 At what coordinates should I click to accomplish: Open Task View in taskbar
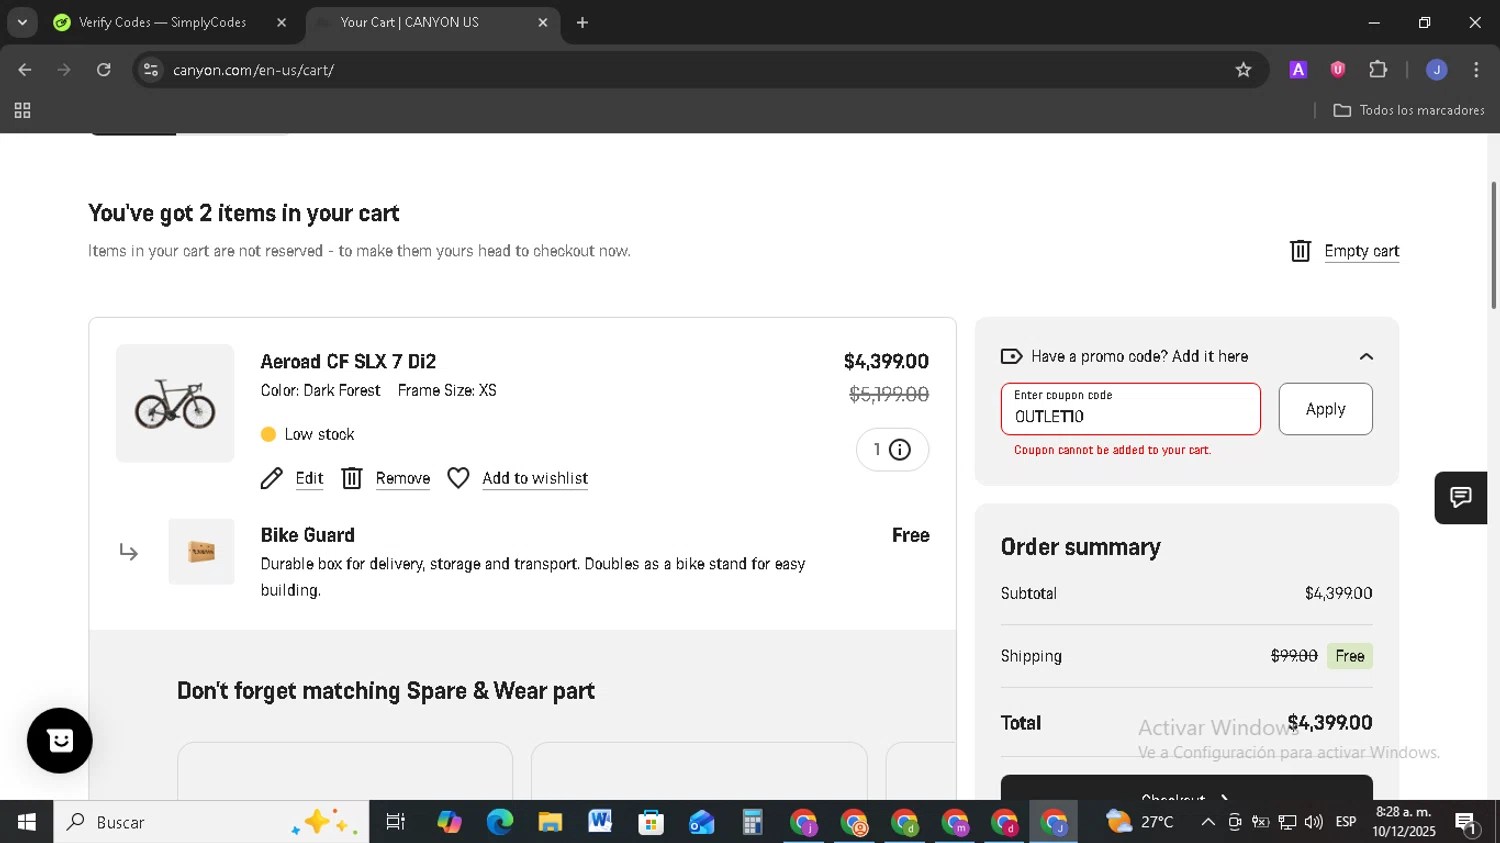pos(396,822)
